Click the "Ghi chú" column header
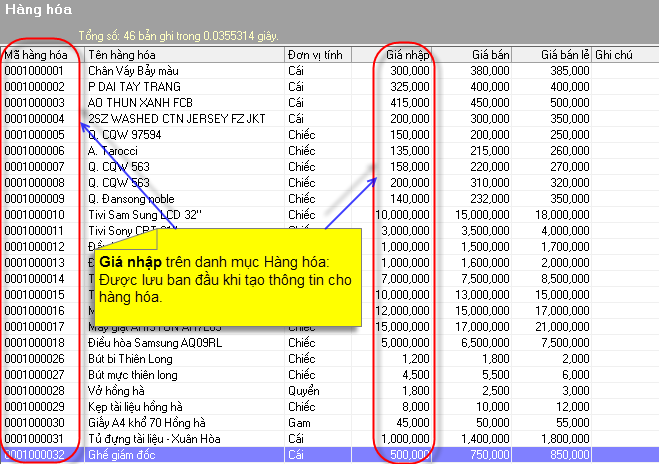Image resolution: width=659 pixels, height=464 pixels. coord(614,55)
